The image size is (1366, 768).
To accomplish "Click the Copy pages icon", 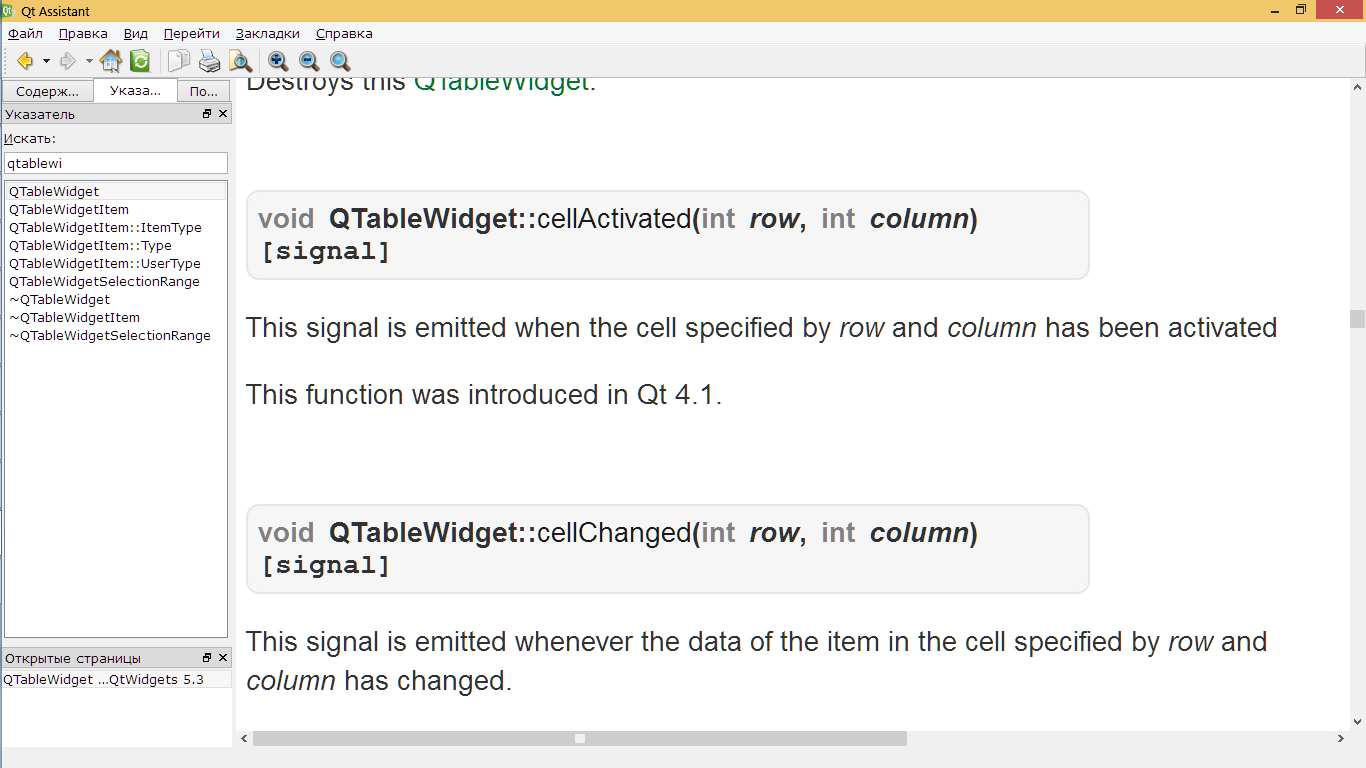I will click(179, 61).
